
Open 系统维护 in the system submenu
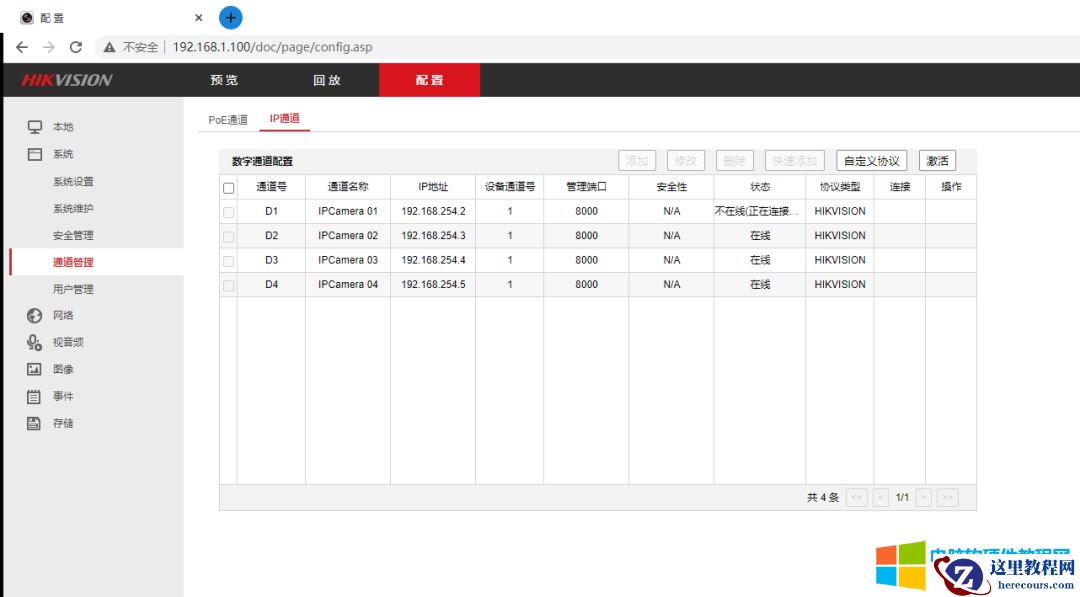point(73,208)
